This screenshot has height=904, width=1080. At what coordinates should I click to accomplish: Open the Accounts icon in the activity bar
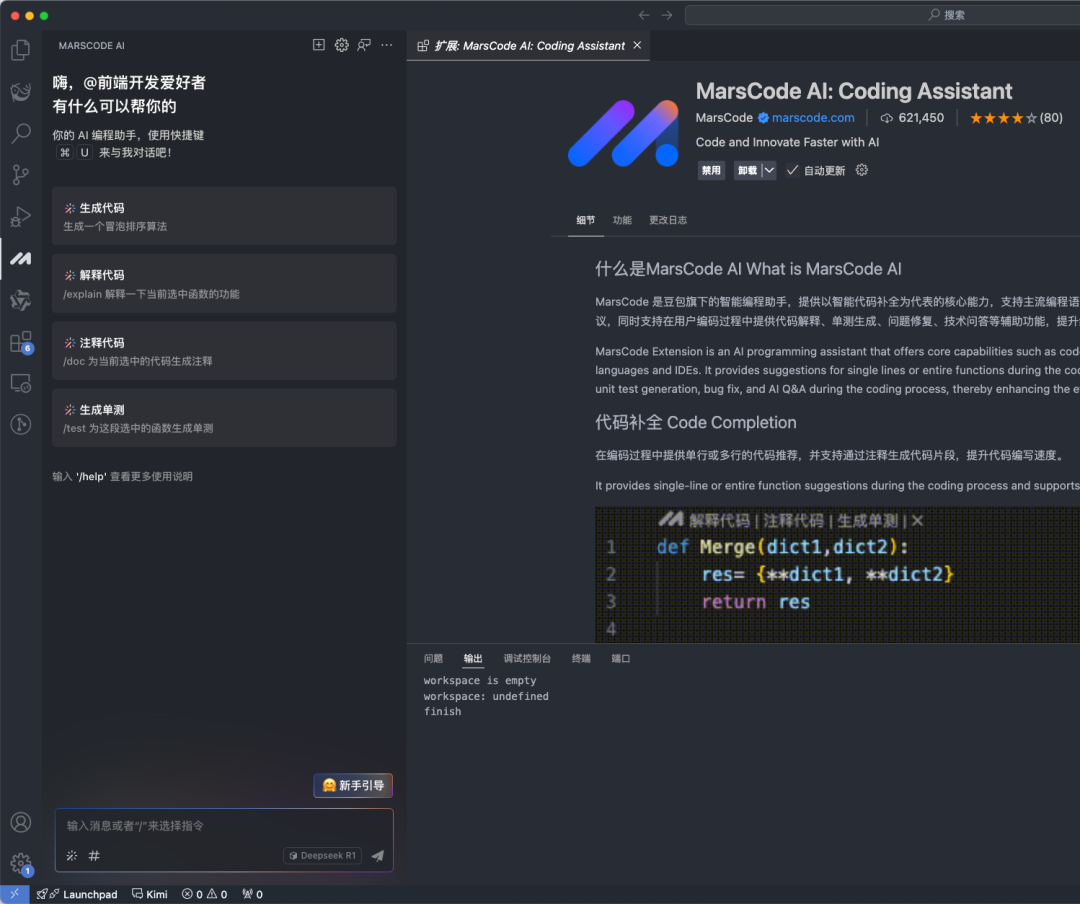(x=21, y=822)
